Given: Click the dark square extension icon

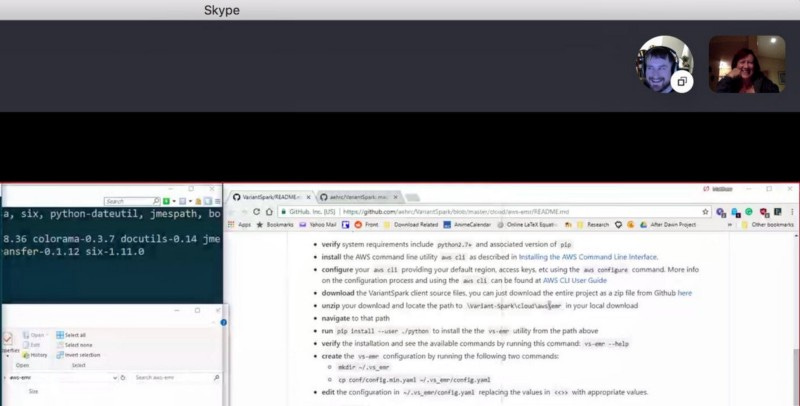Looking at the screenshot, I should pyautogui.click(x=778, y=212).
